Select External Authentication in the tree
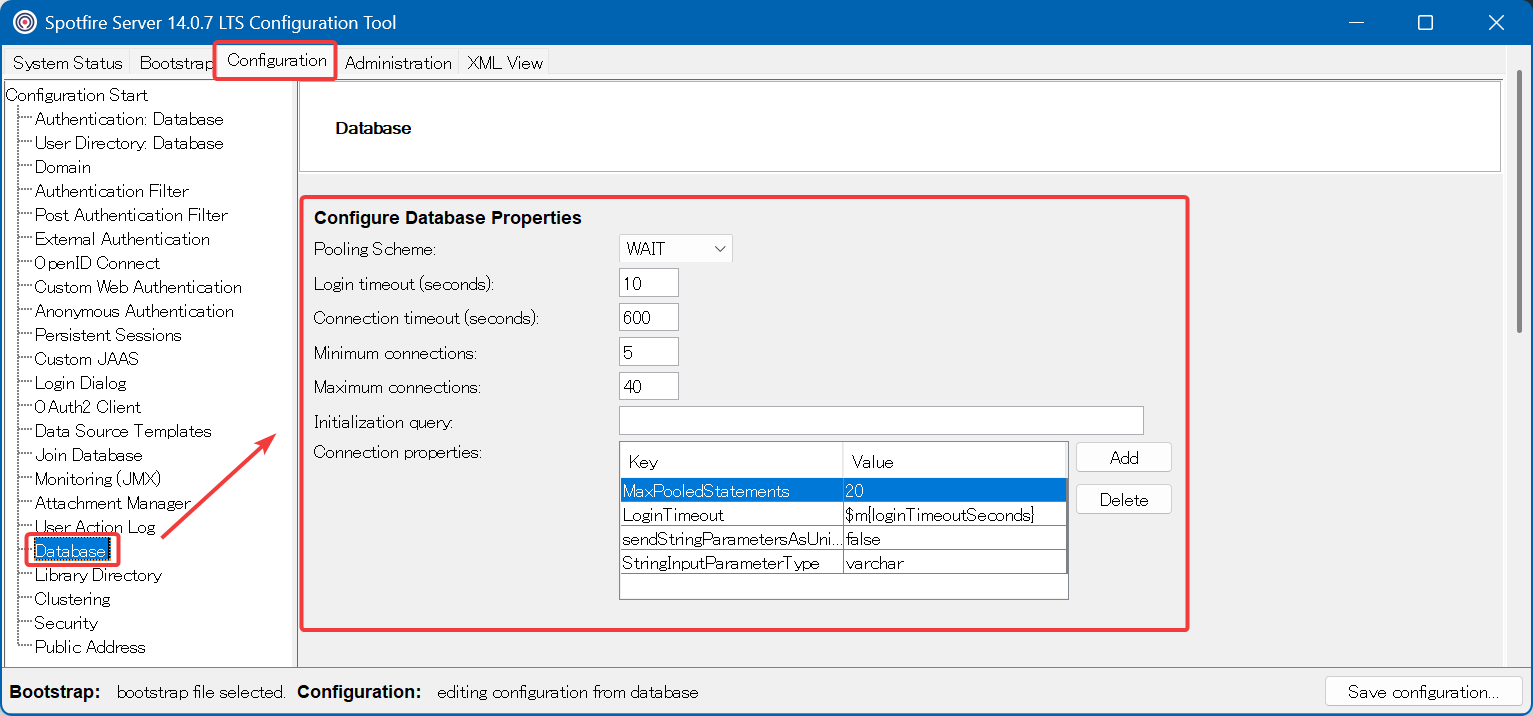The width and height of the screenshot is (1533, 716). (x=122, y=239)
